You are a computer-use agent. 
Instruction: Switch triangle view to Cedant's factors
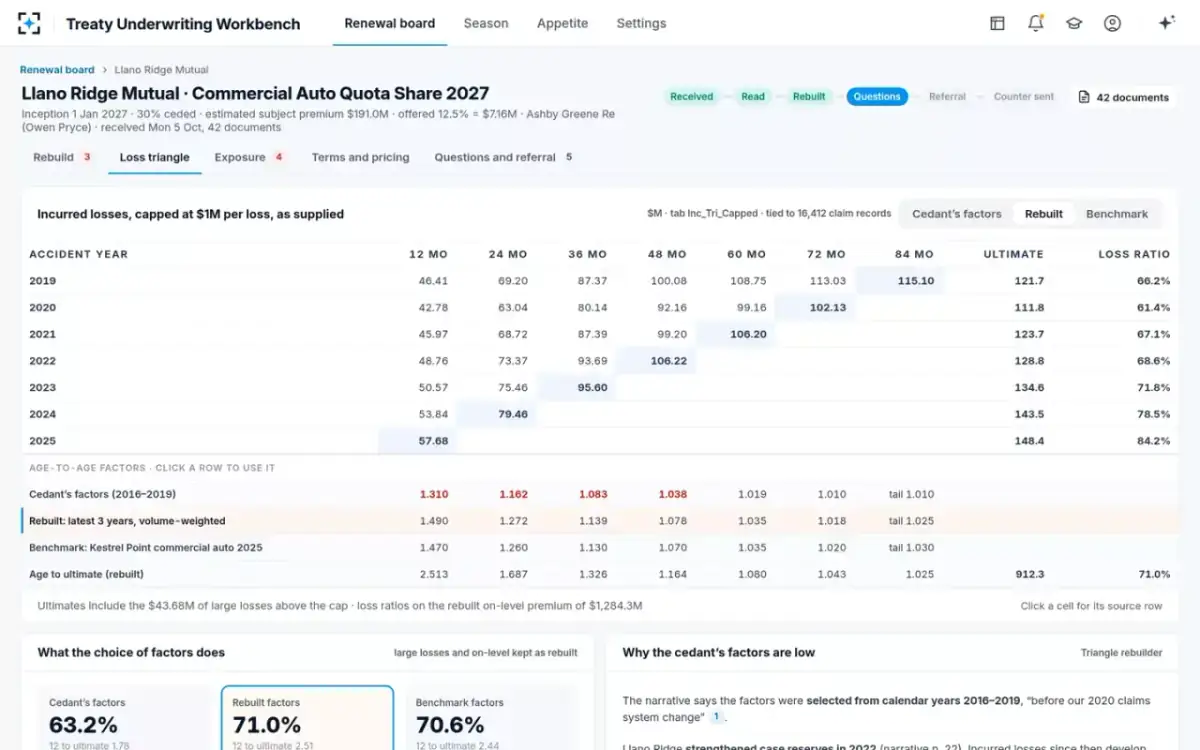[x=956, y=214]
